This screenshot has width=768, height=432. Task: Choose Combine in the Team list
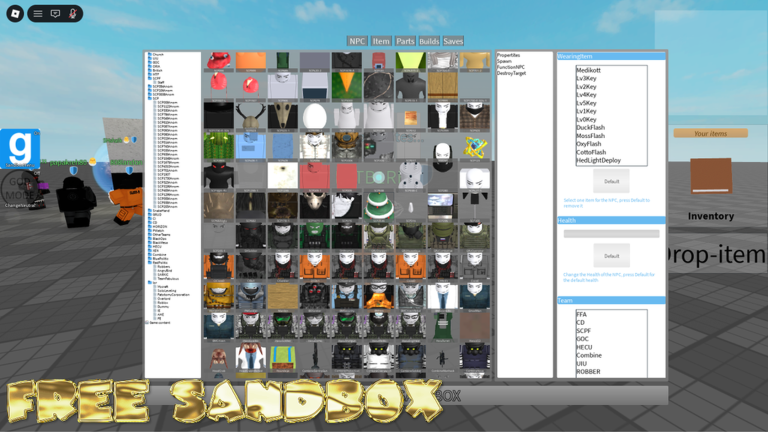pyautogui.click(x=589, y=355)
